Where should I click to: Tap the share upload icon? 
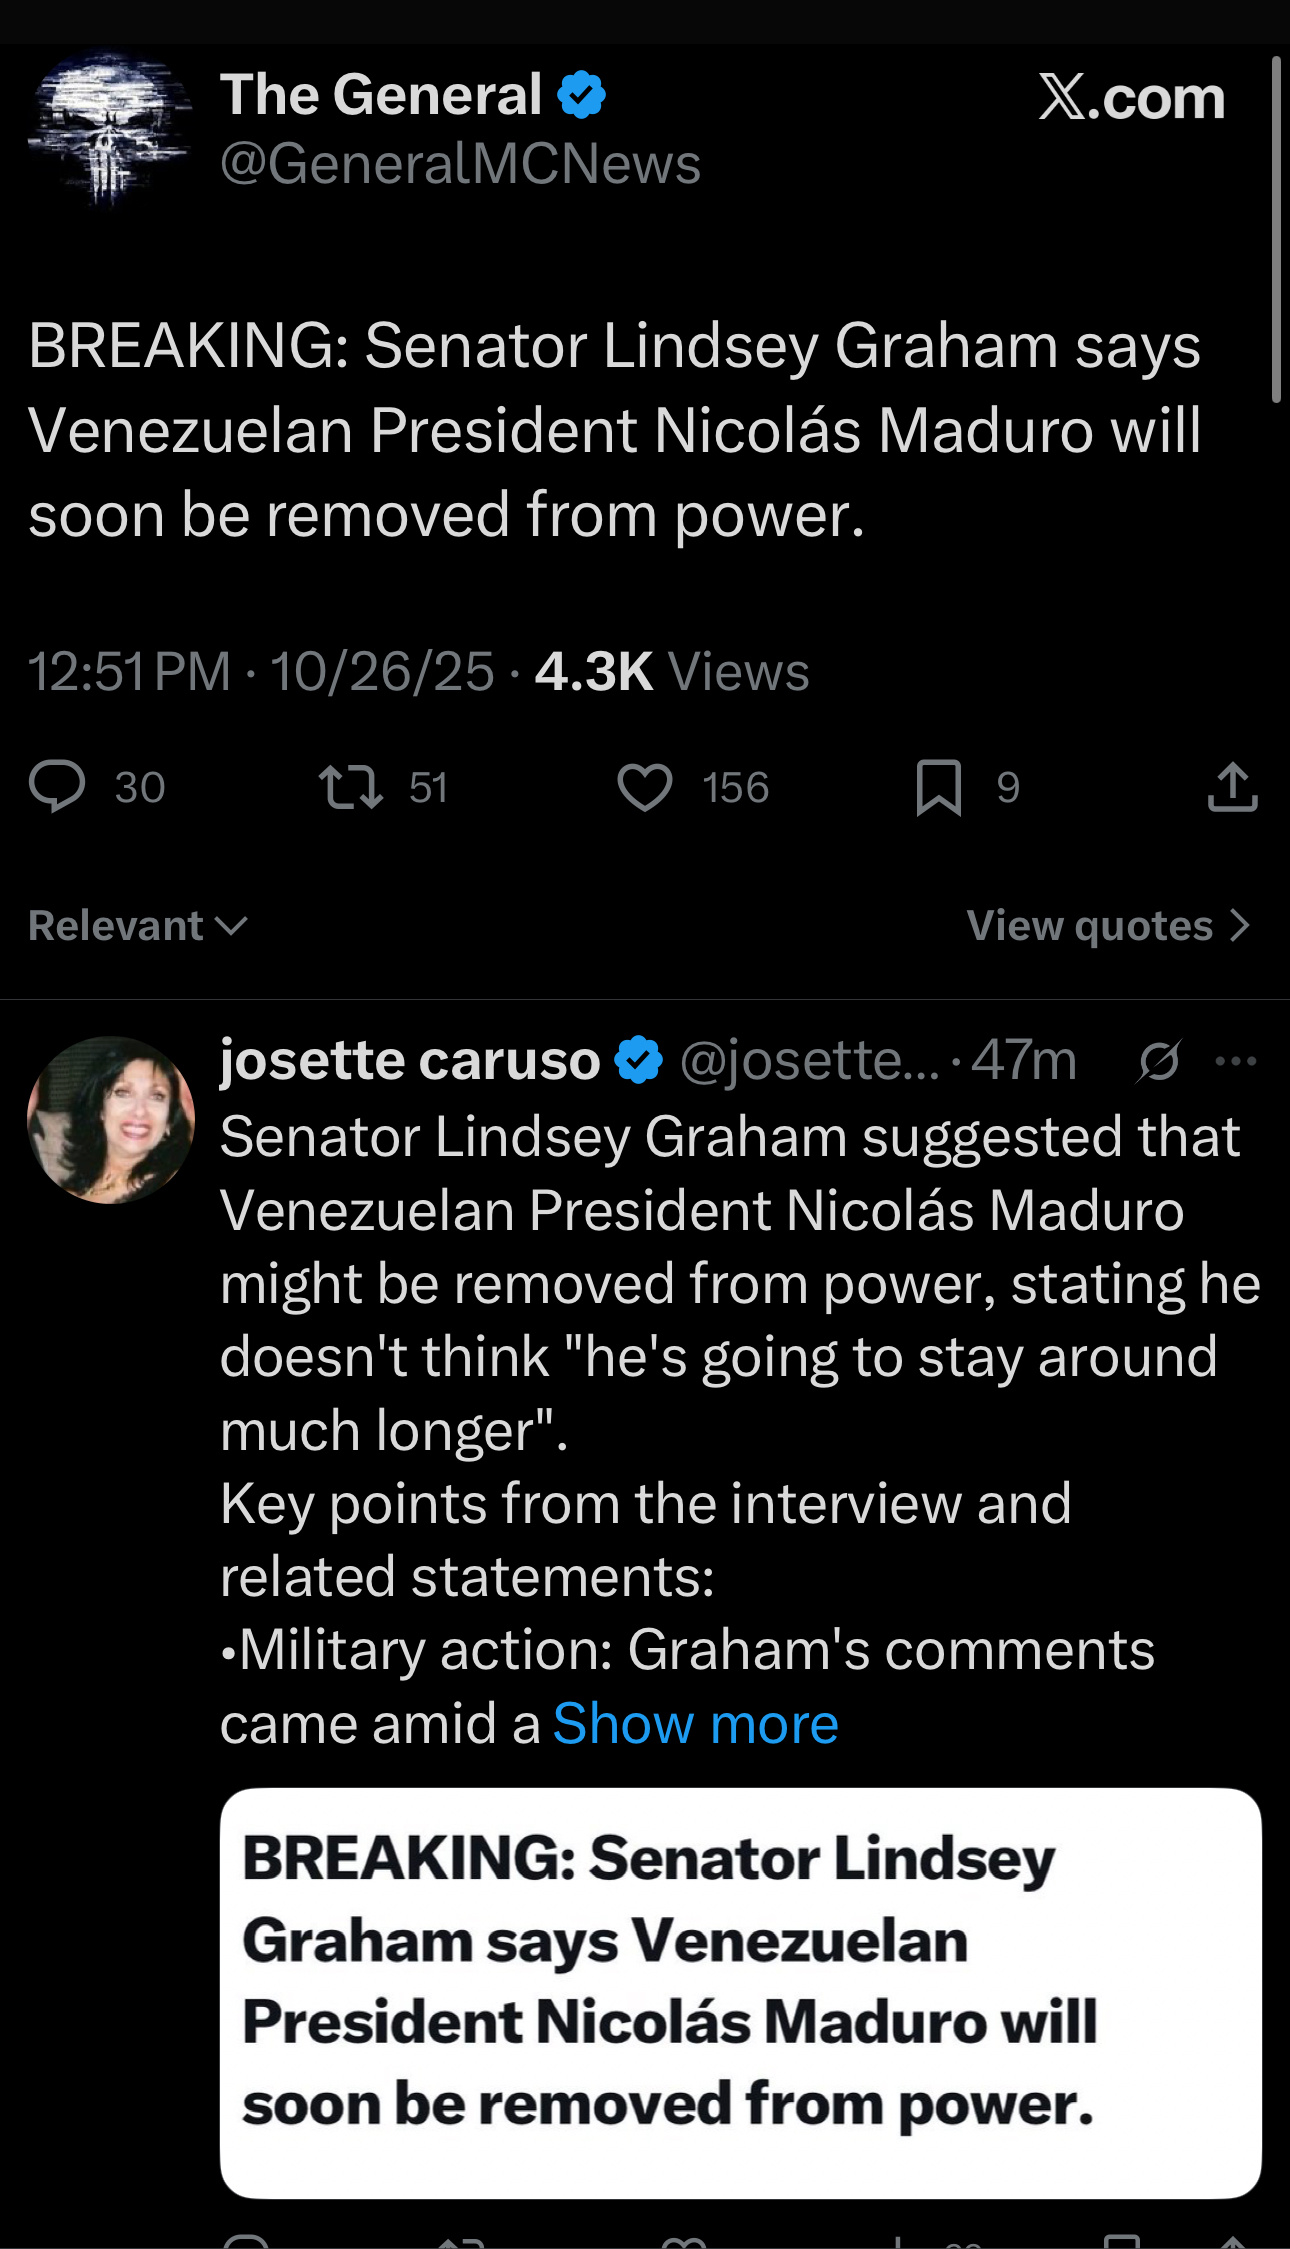[x=1232, y=787]
